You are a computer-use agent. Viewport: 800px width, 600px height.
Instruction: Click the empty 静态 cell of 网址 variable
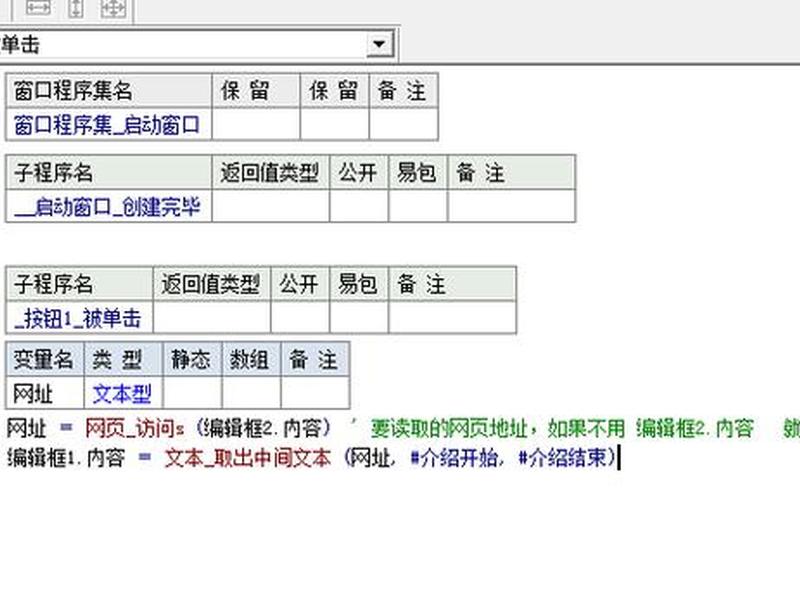point(192,393)
